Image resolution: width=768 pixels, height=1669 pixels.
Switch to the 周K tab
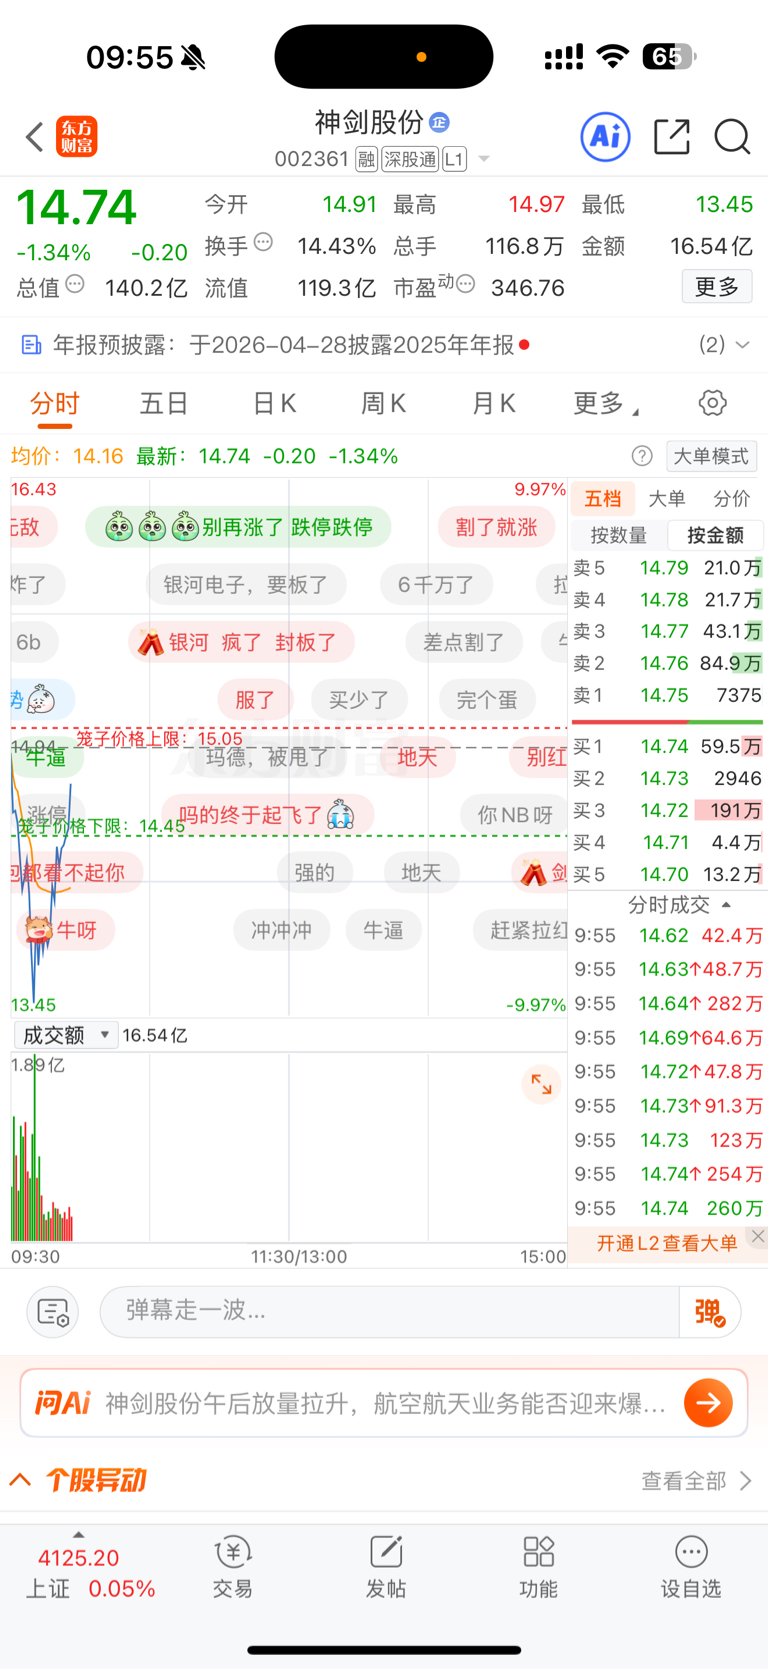[x=383, y=403]
